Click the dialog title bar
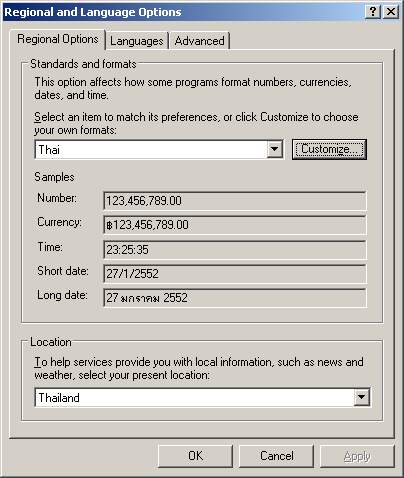The image size is (404, 478). point(183,12)
